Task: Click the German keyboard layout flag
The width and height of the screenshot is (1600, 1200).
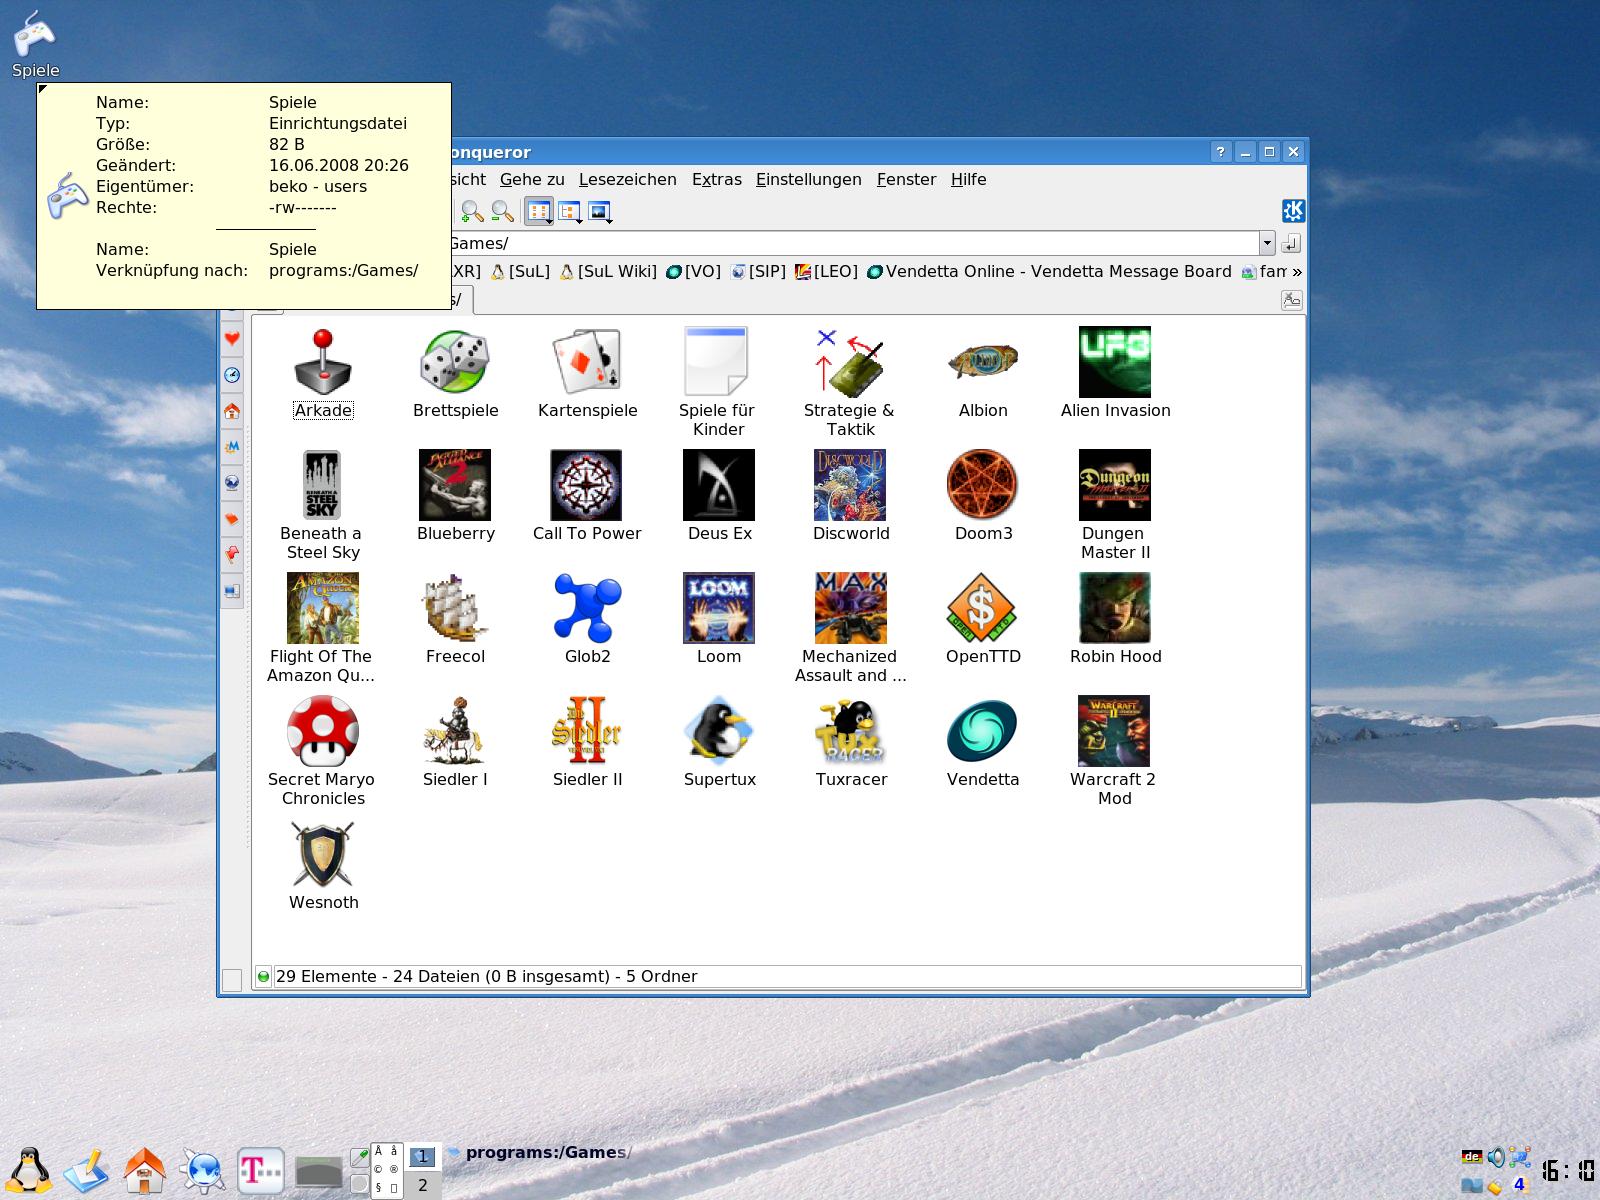Action: coord(1471,1157)
